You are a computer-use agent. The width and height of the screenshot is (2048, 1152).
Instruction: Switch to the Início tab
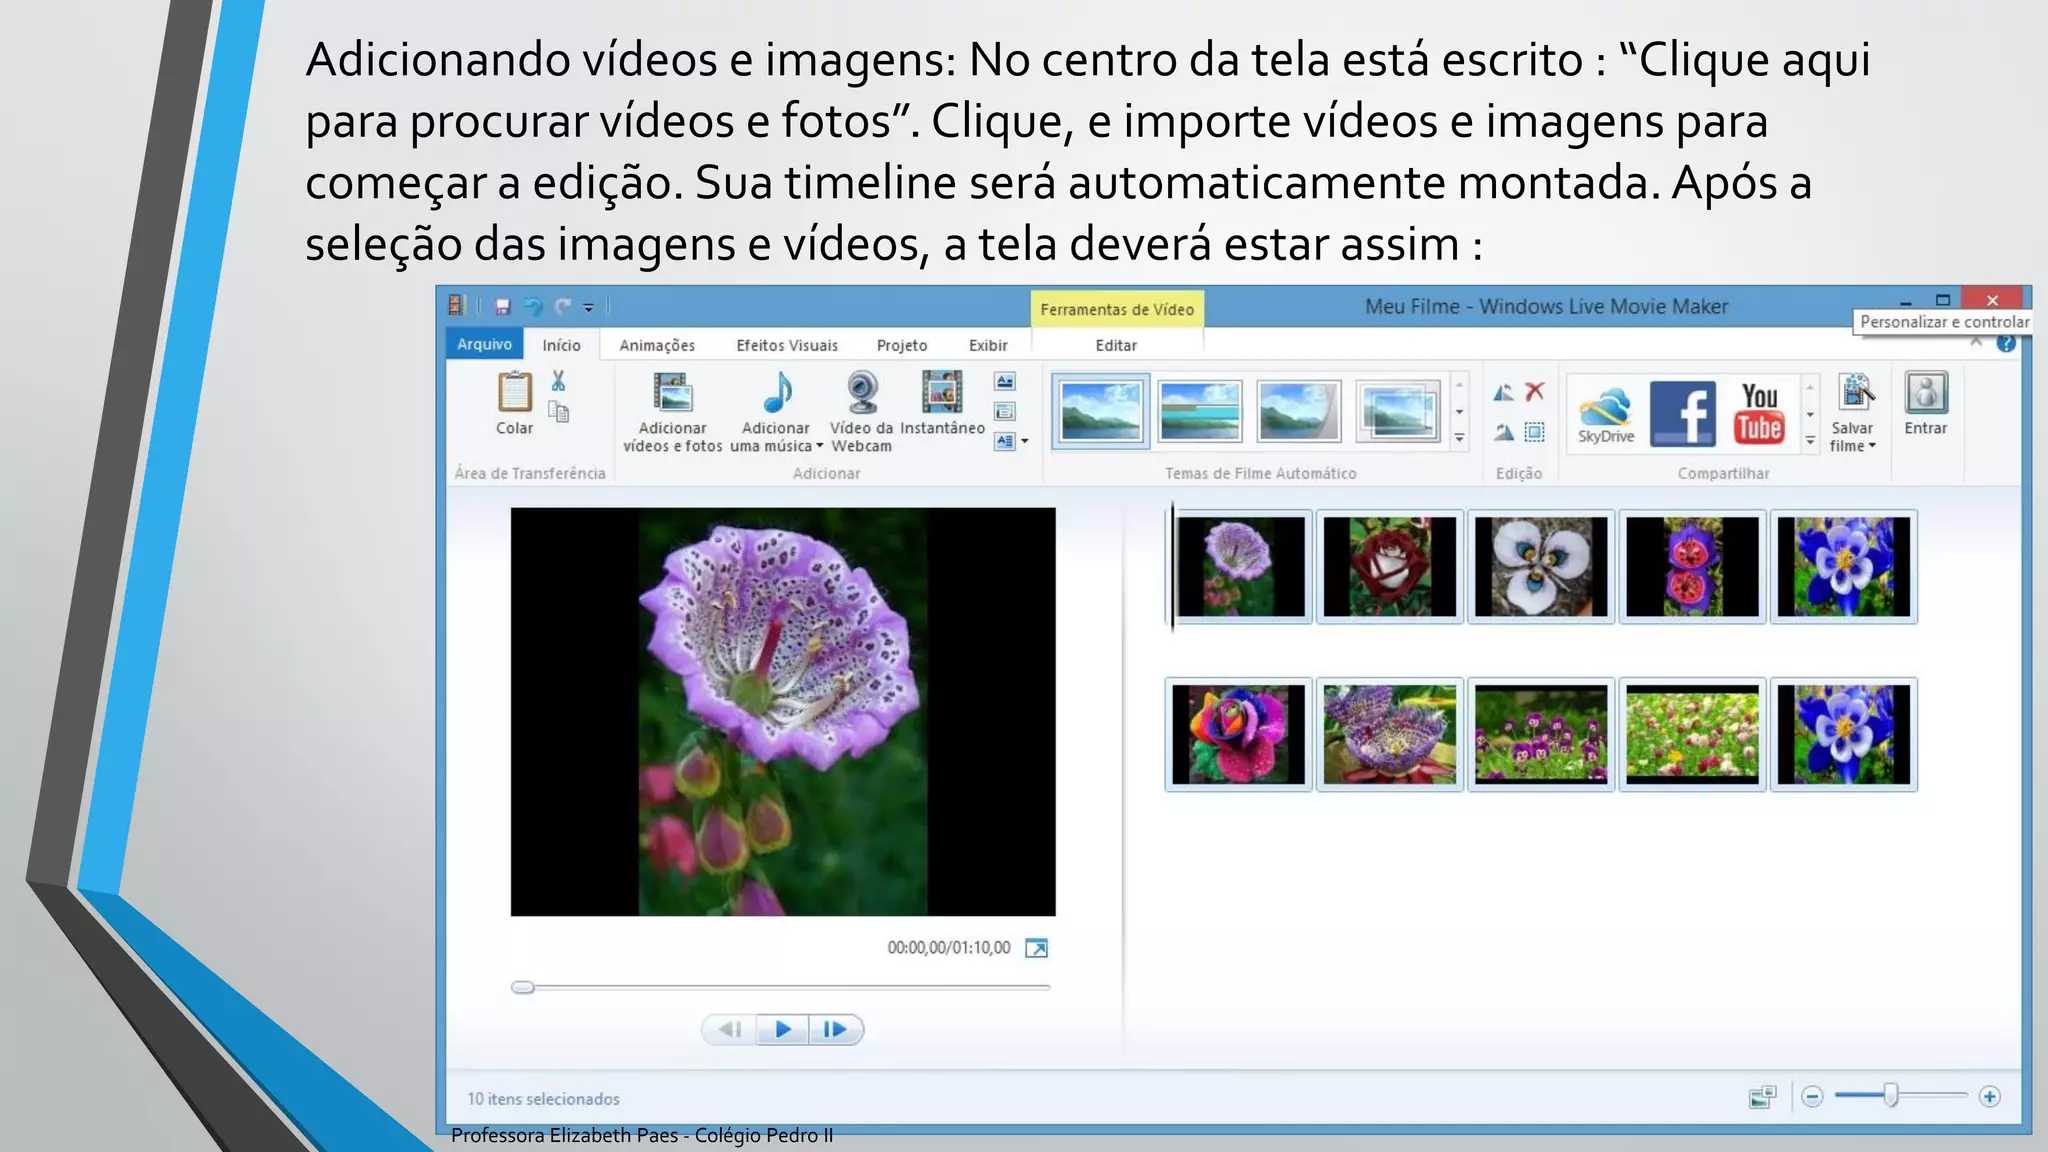pos(562,345)
